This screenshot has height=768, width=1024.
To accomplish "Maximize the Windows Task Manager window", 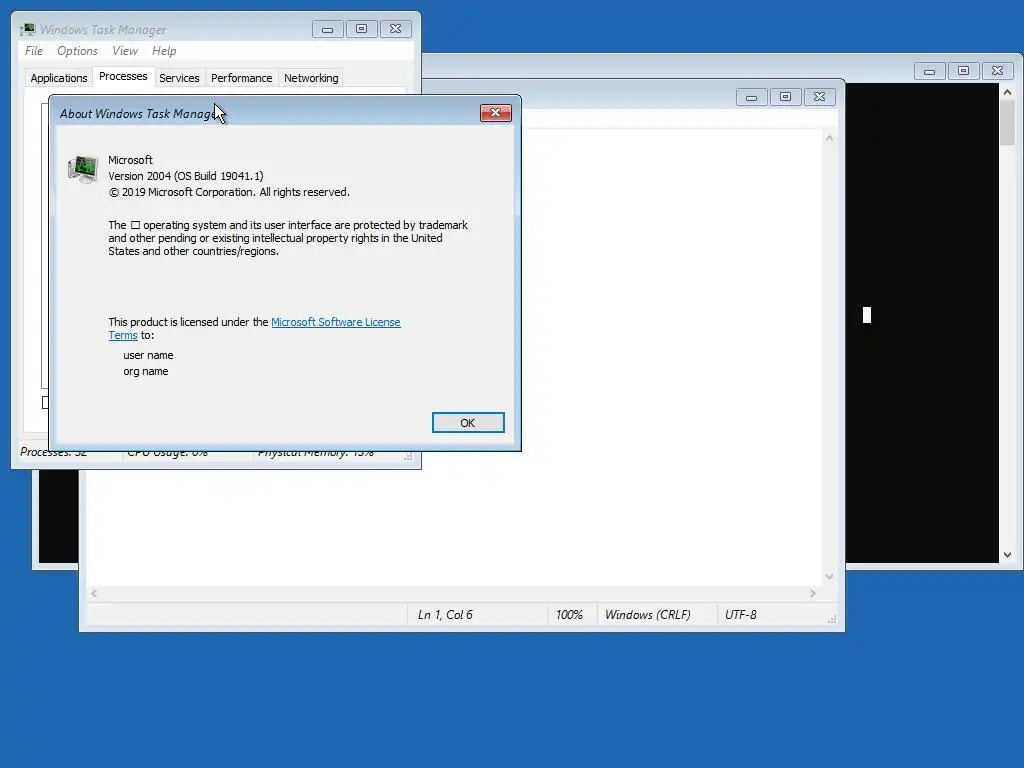I will click(x=362, y=29).
